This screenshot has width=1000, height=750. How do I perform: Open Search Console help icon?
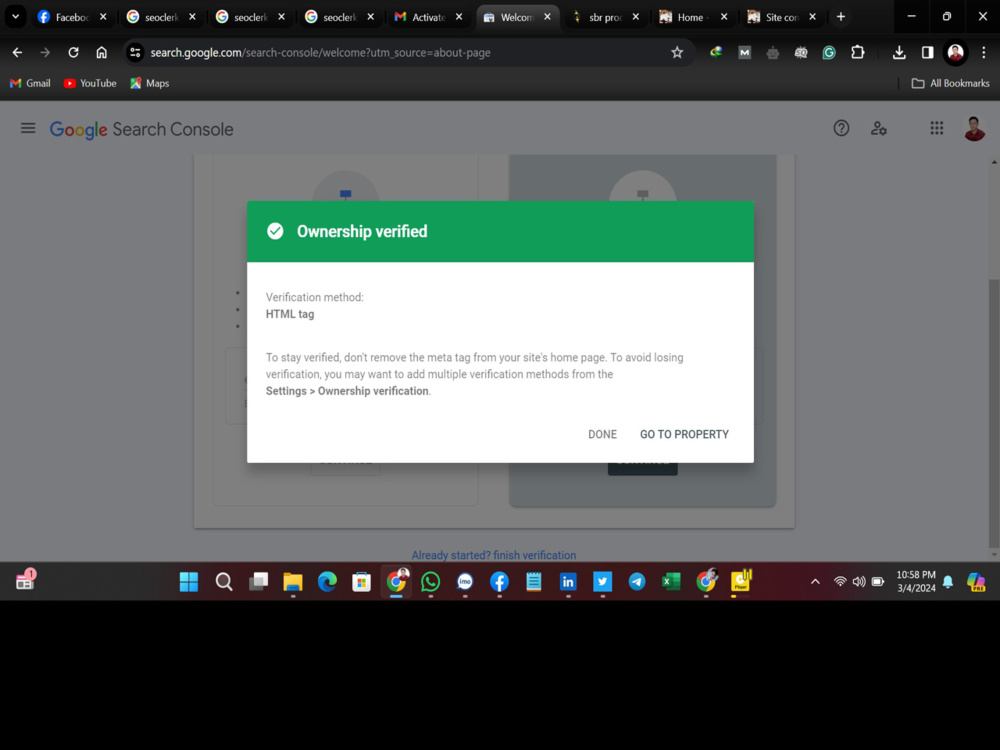(841, 129)
